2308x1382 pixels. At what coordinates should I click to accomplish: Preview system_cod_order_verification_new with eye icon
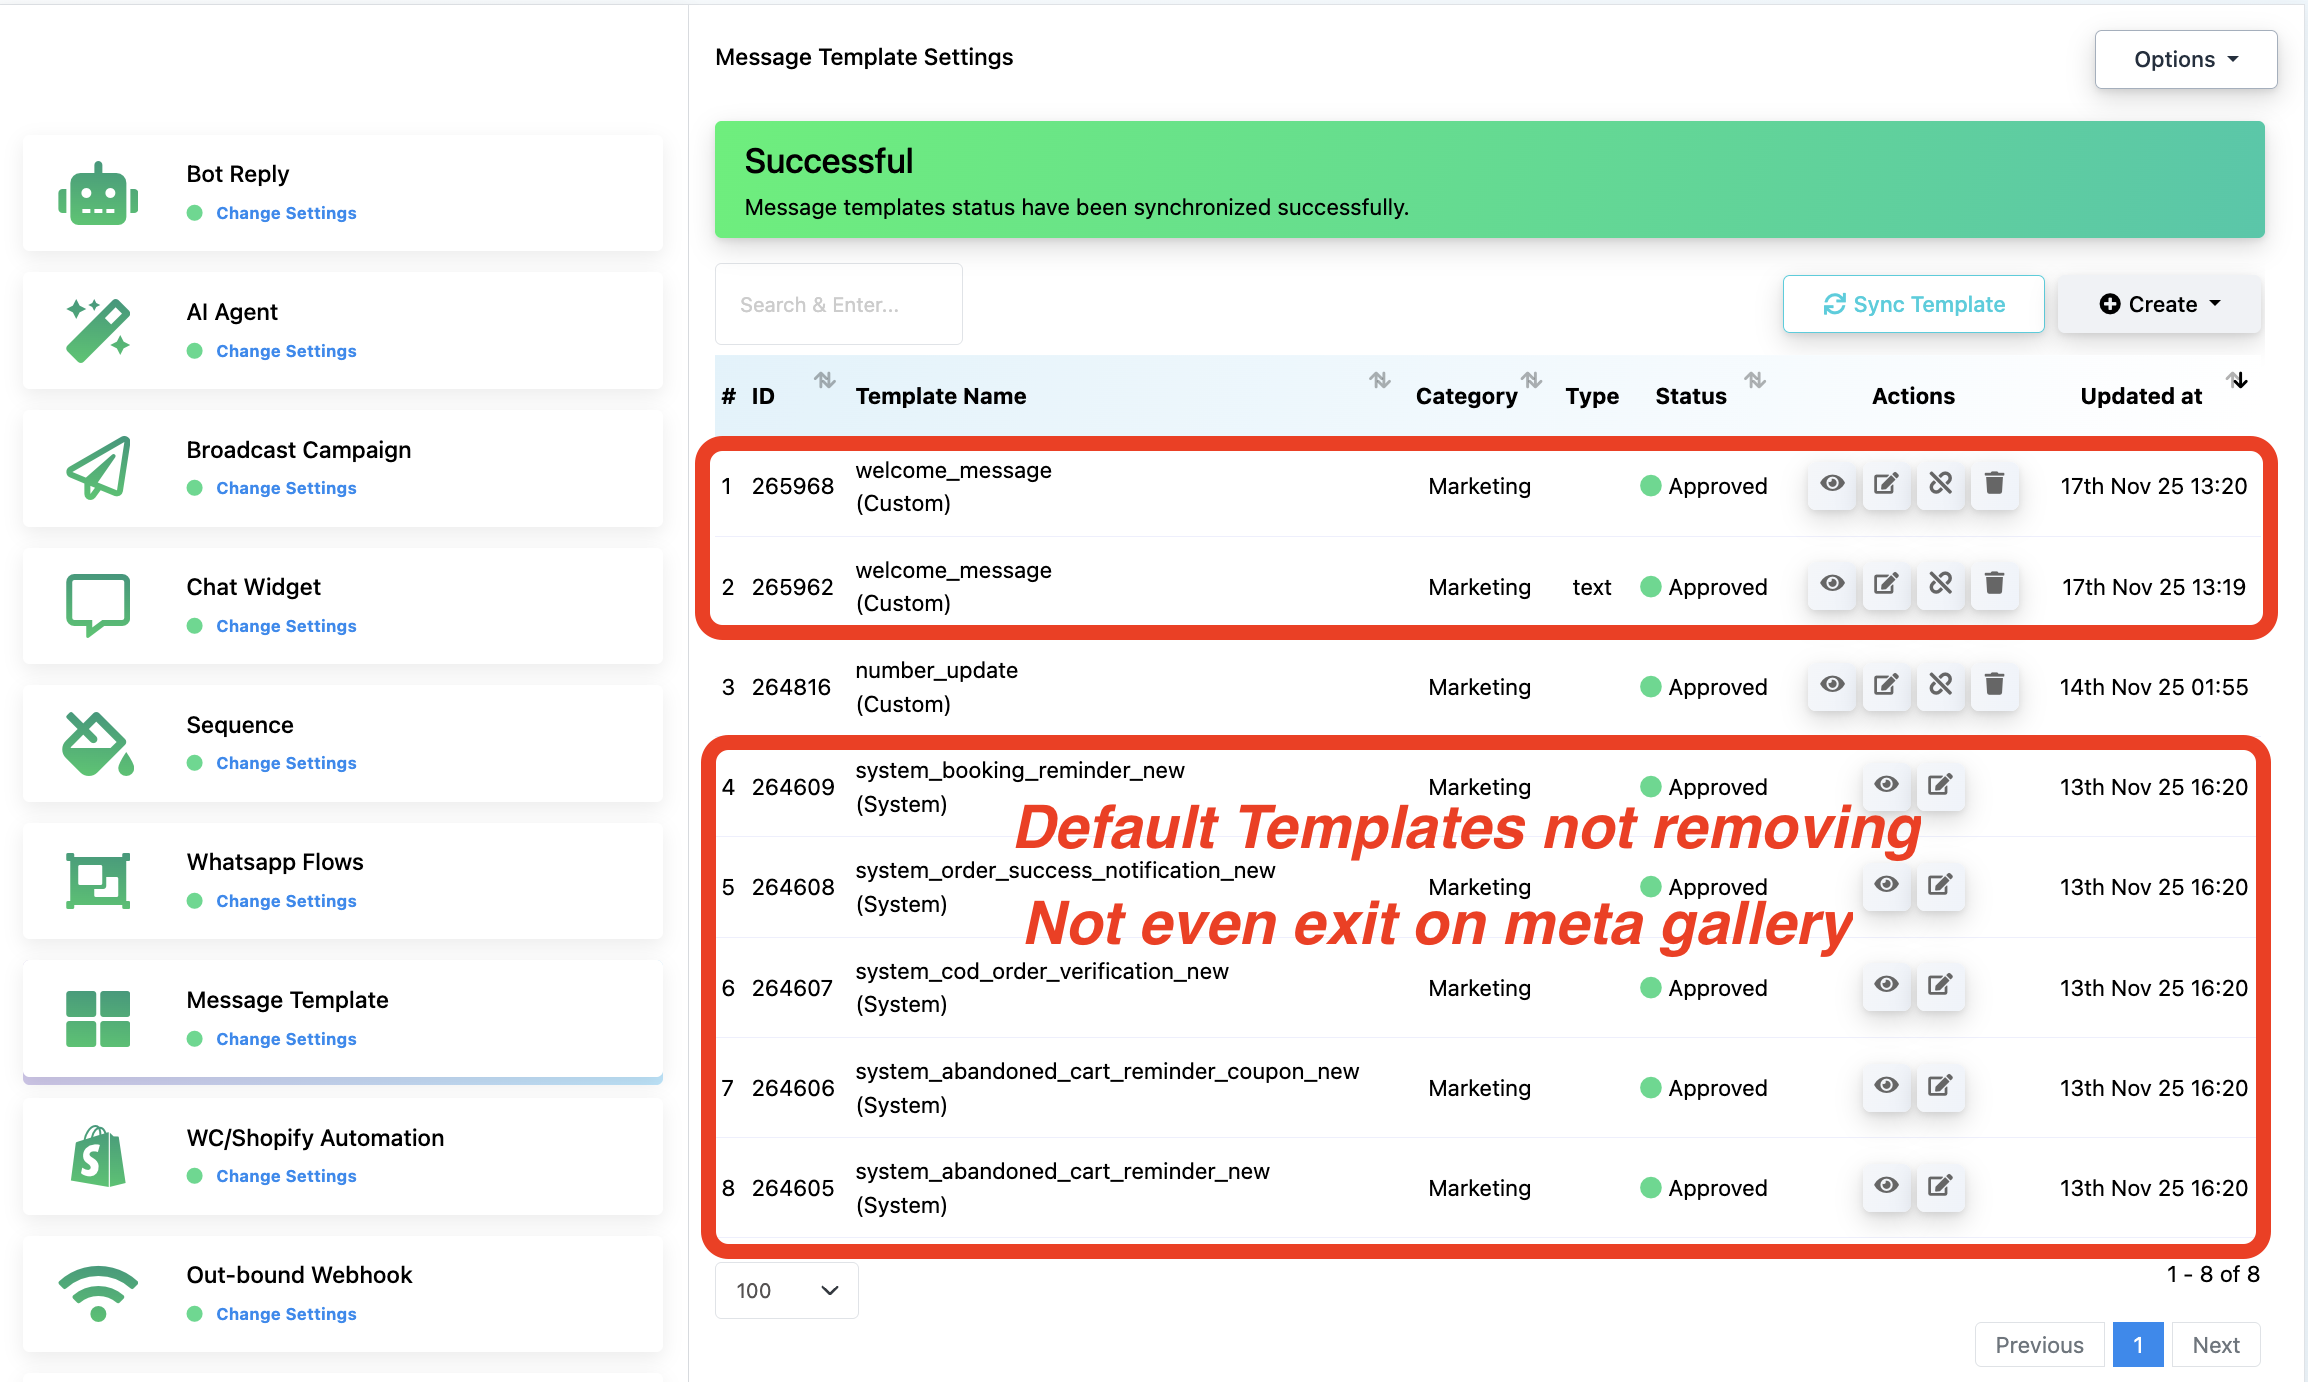pos(1886,986)
